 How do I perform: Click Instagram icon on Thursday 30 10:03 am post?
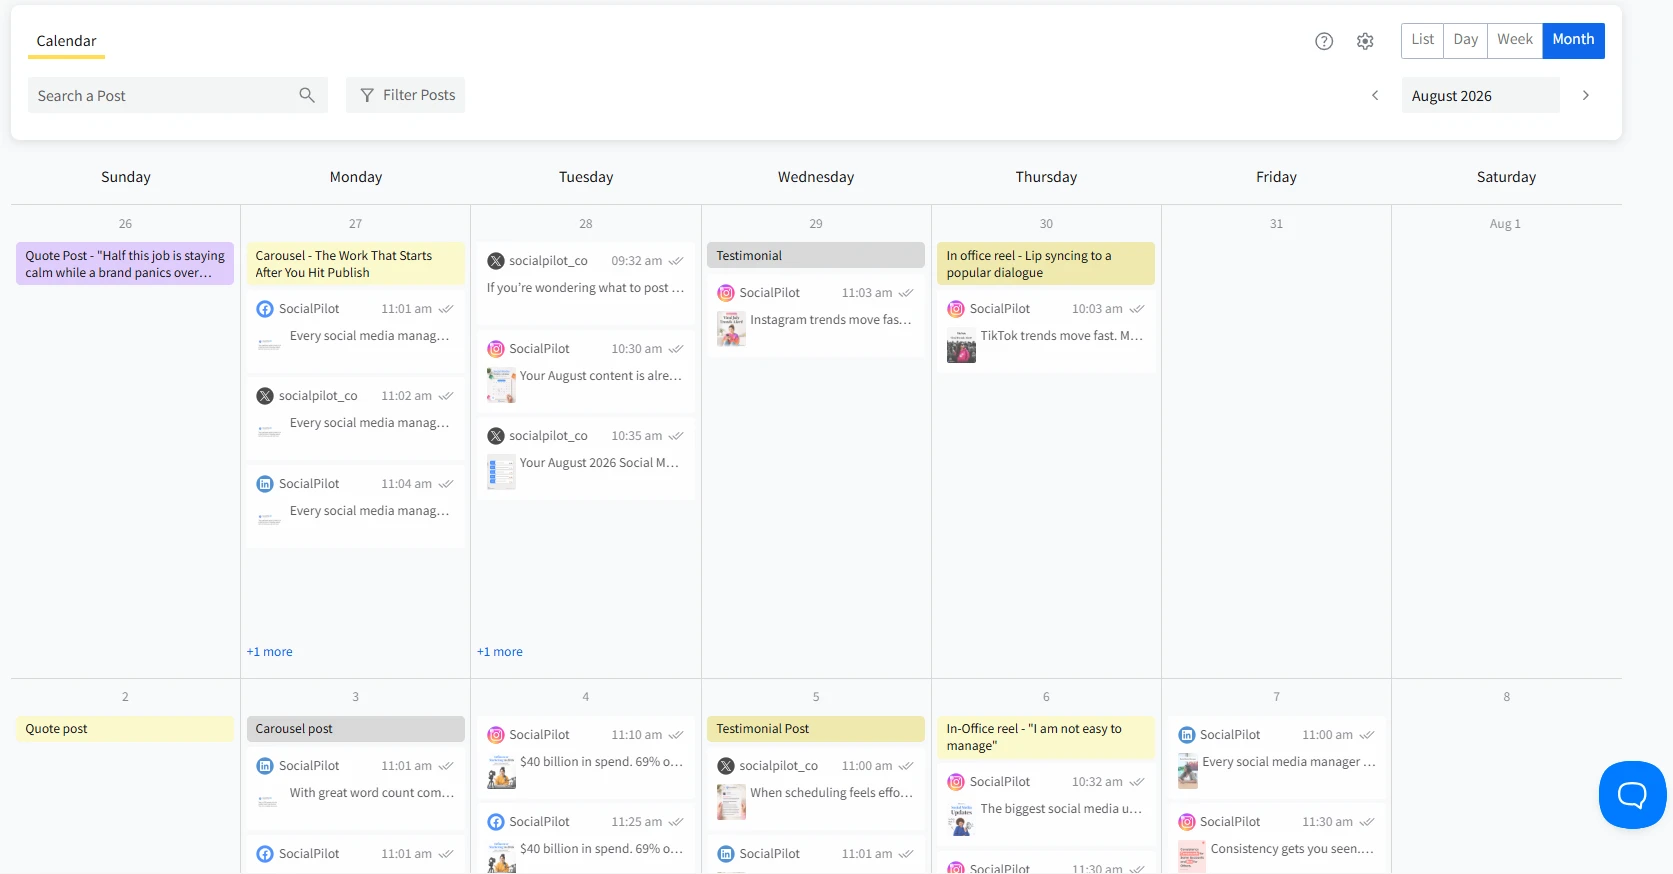(956, 309)
